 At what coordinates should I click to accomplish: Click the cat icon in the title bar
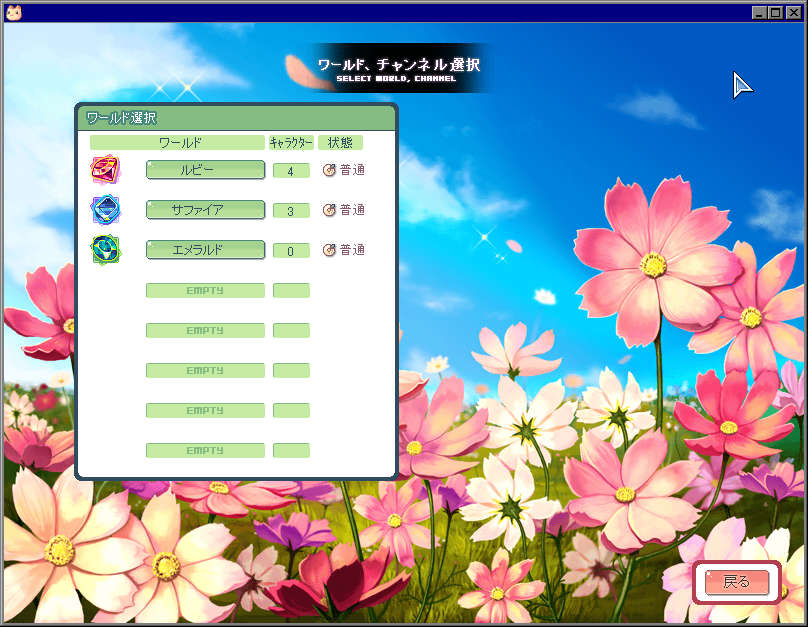coord(14,12)
